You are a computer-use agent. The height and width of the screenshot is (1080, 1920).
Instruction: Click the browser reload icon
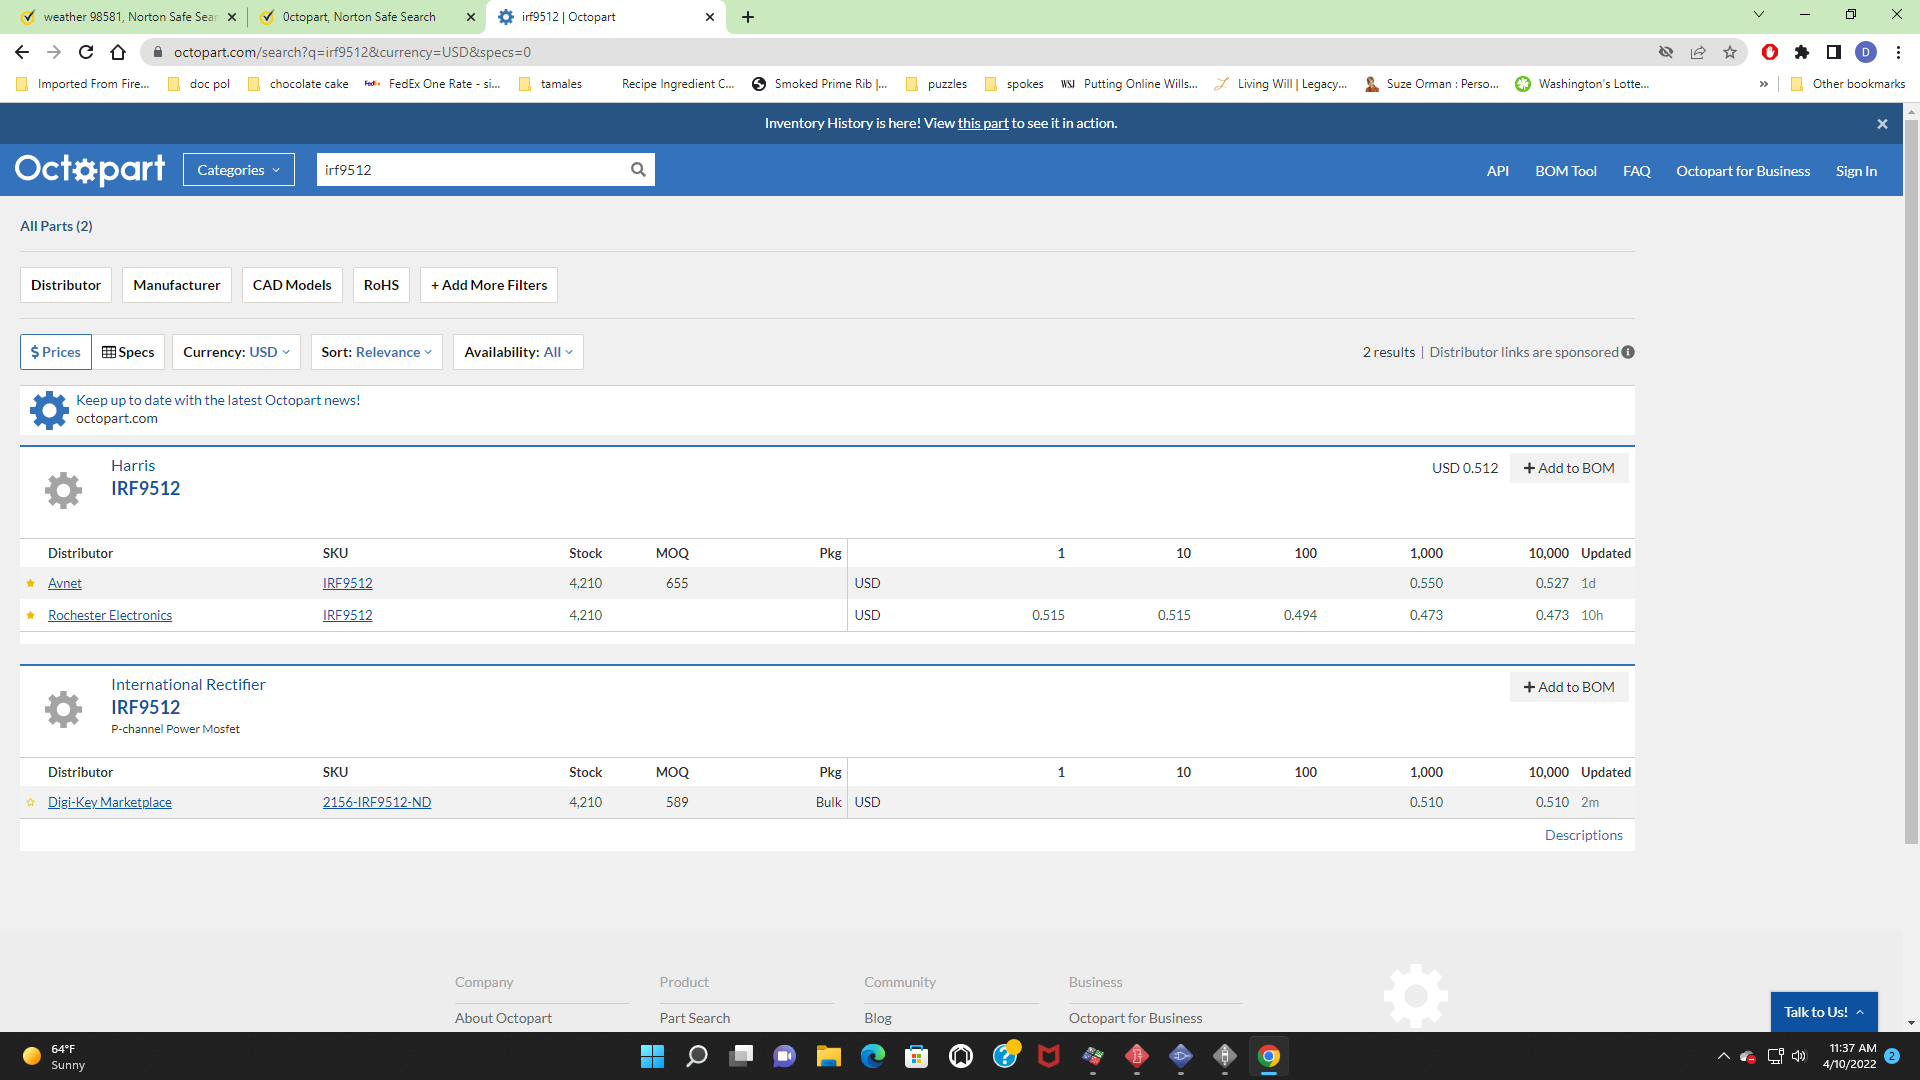pos(86,52)
